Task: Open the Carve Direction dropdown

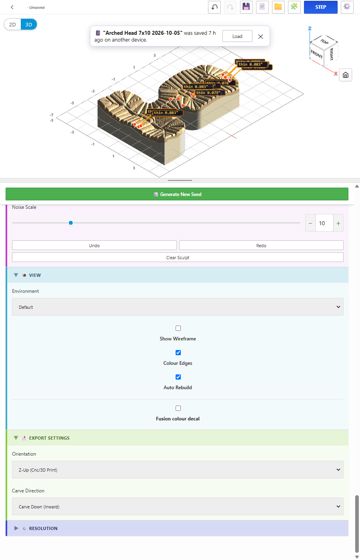Action: [178, 506]
